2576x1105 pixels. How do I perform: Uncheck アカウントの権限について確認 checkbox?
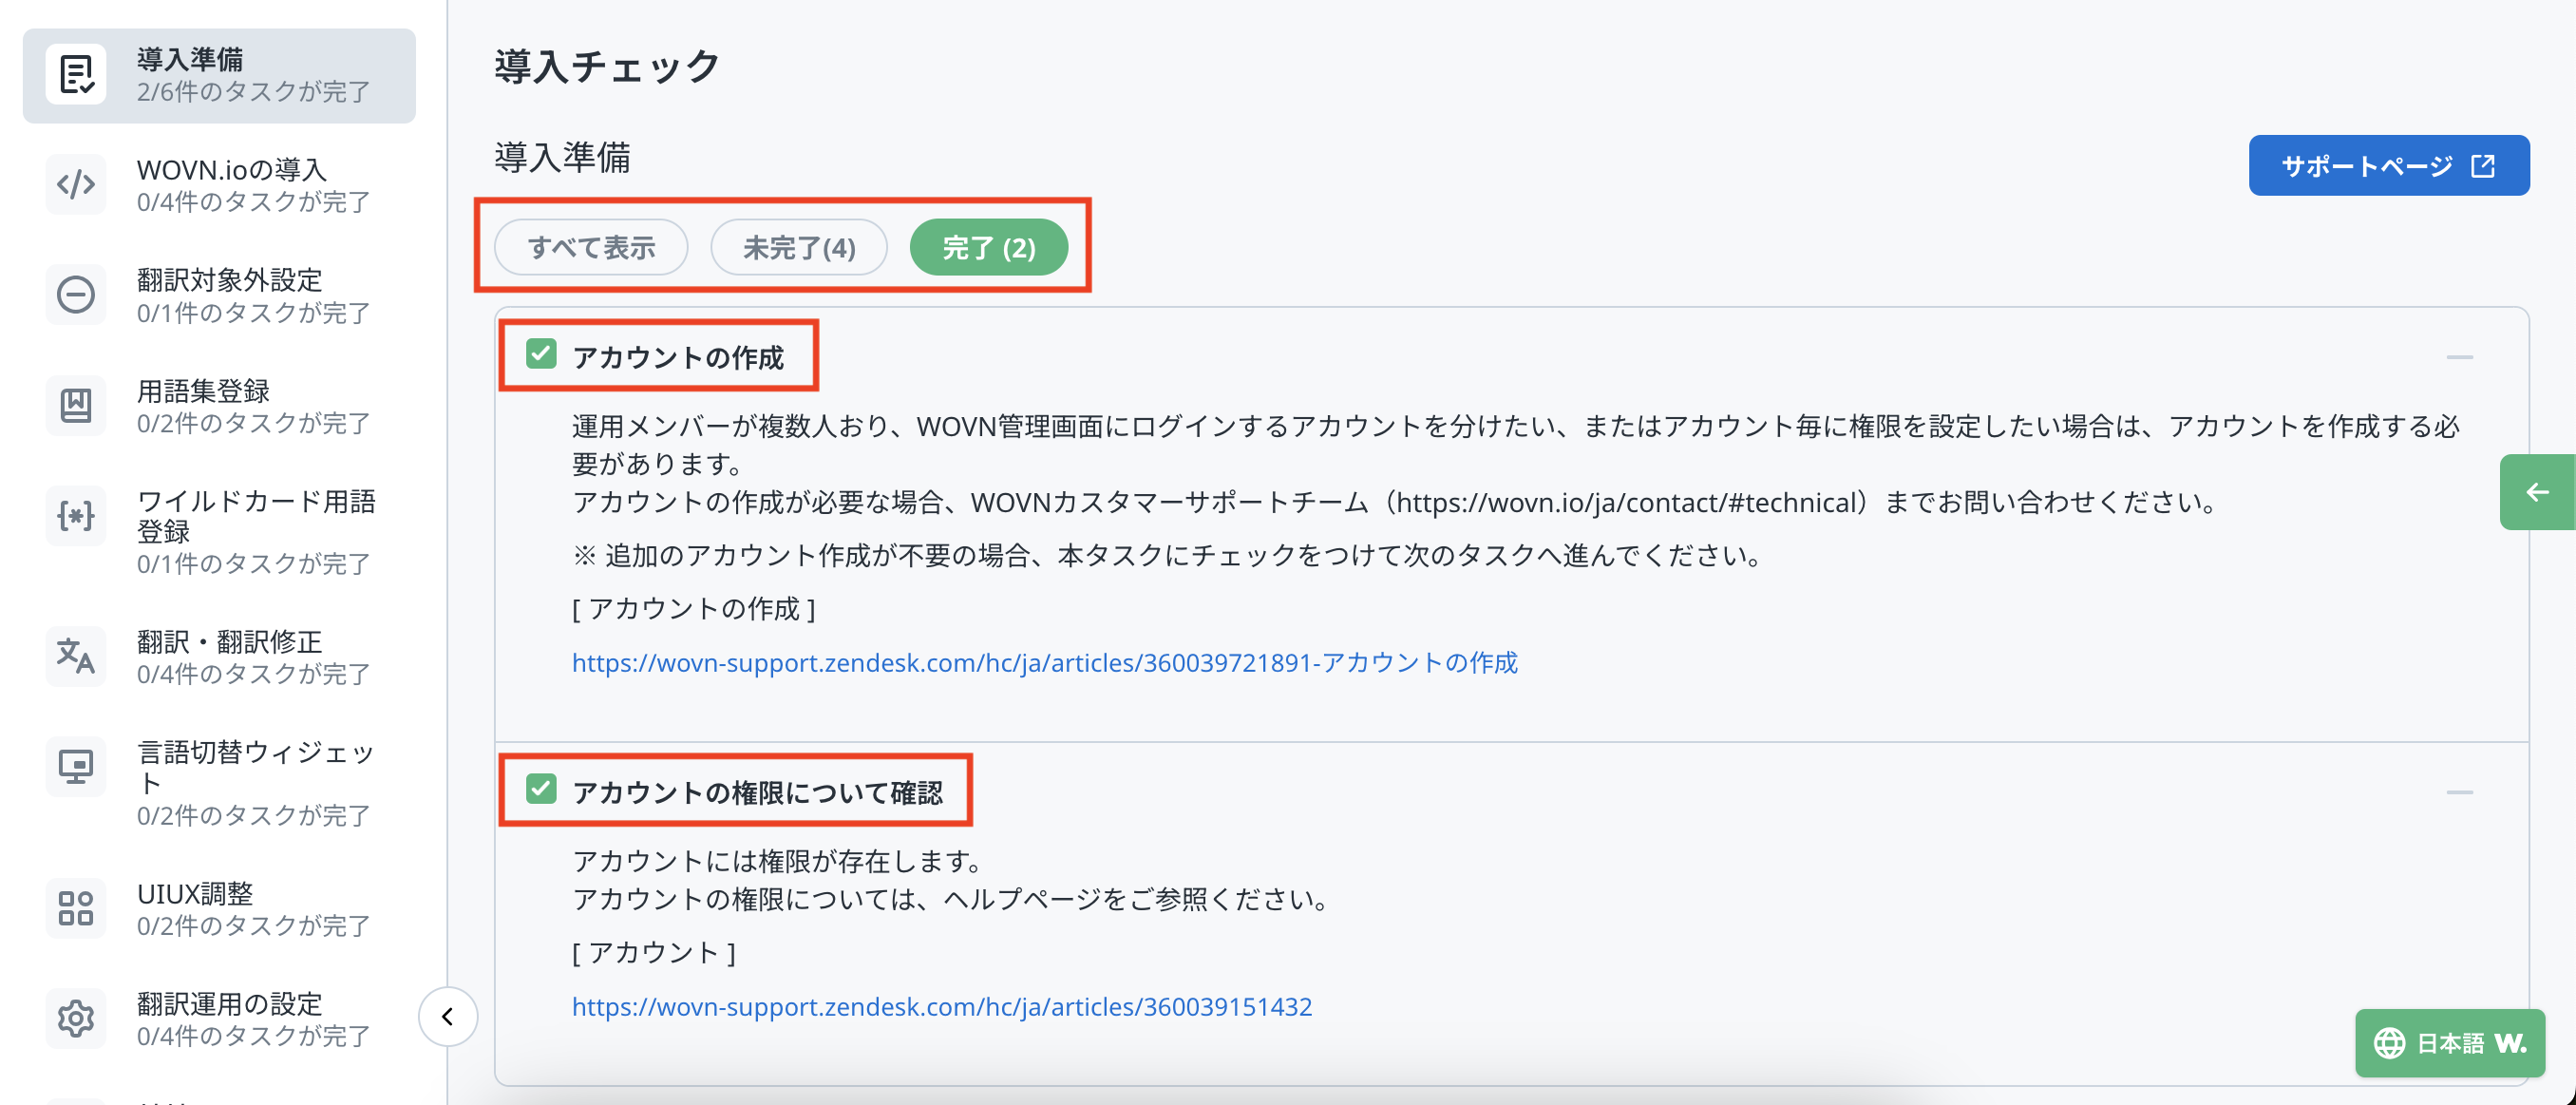point(541,789)
